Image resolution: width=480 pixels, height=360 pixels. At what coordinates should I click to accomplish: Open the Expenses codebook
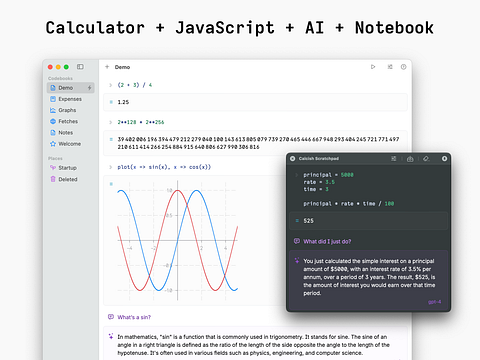pos(70,99)
